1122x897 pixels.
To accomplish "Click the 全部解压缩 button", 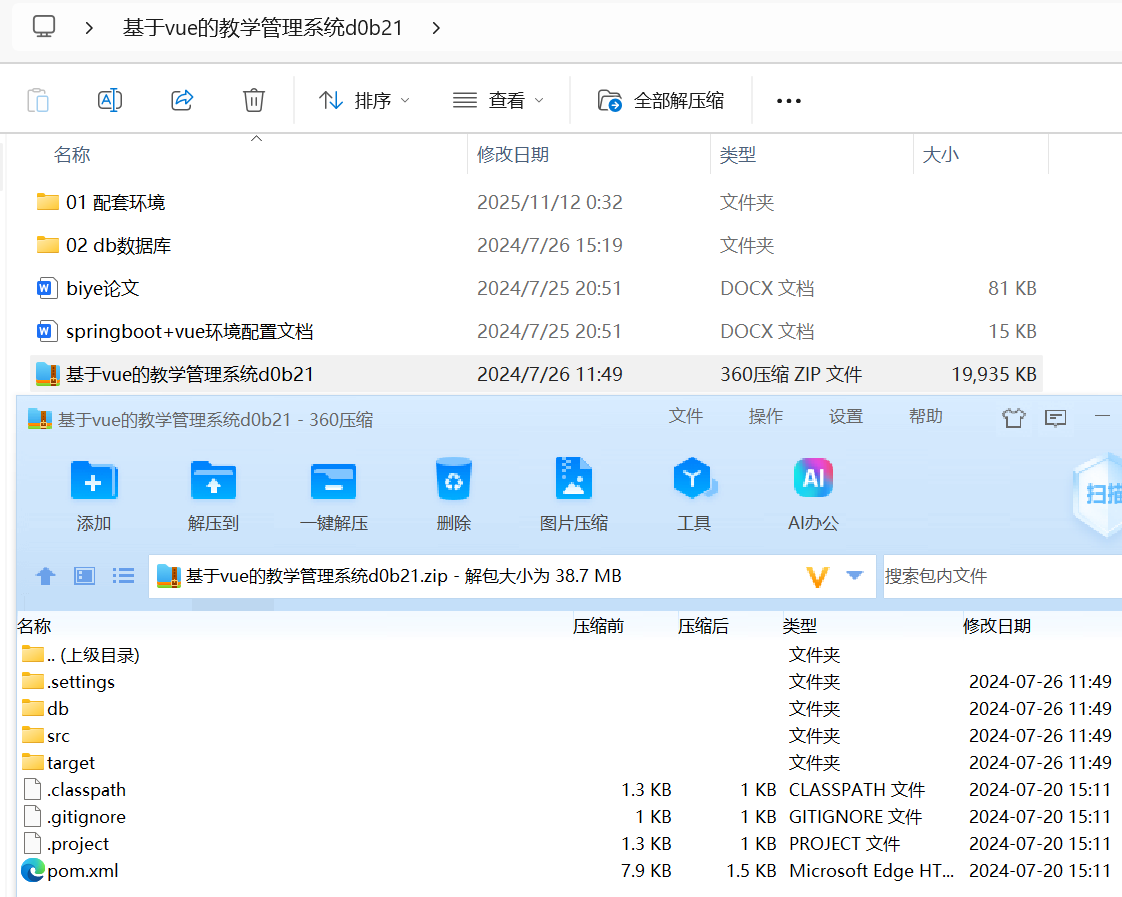I will [661, 100].
